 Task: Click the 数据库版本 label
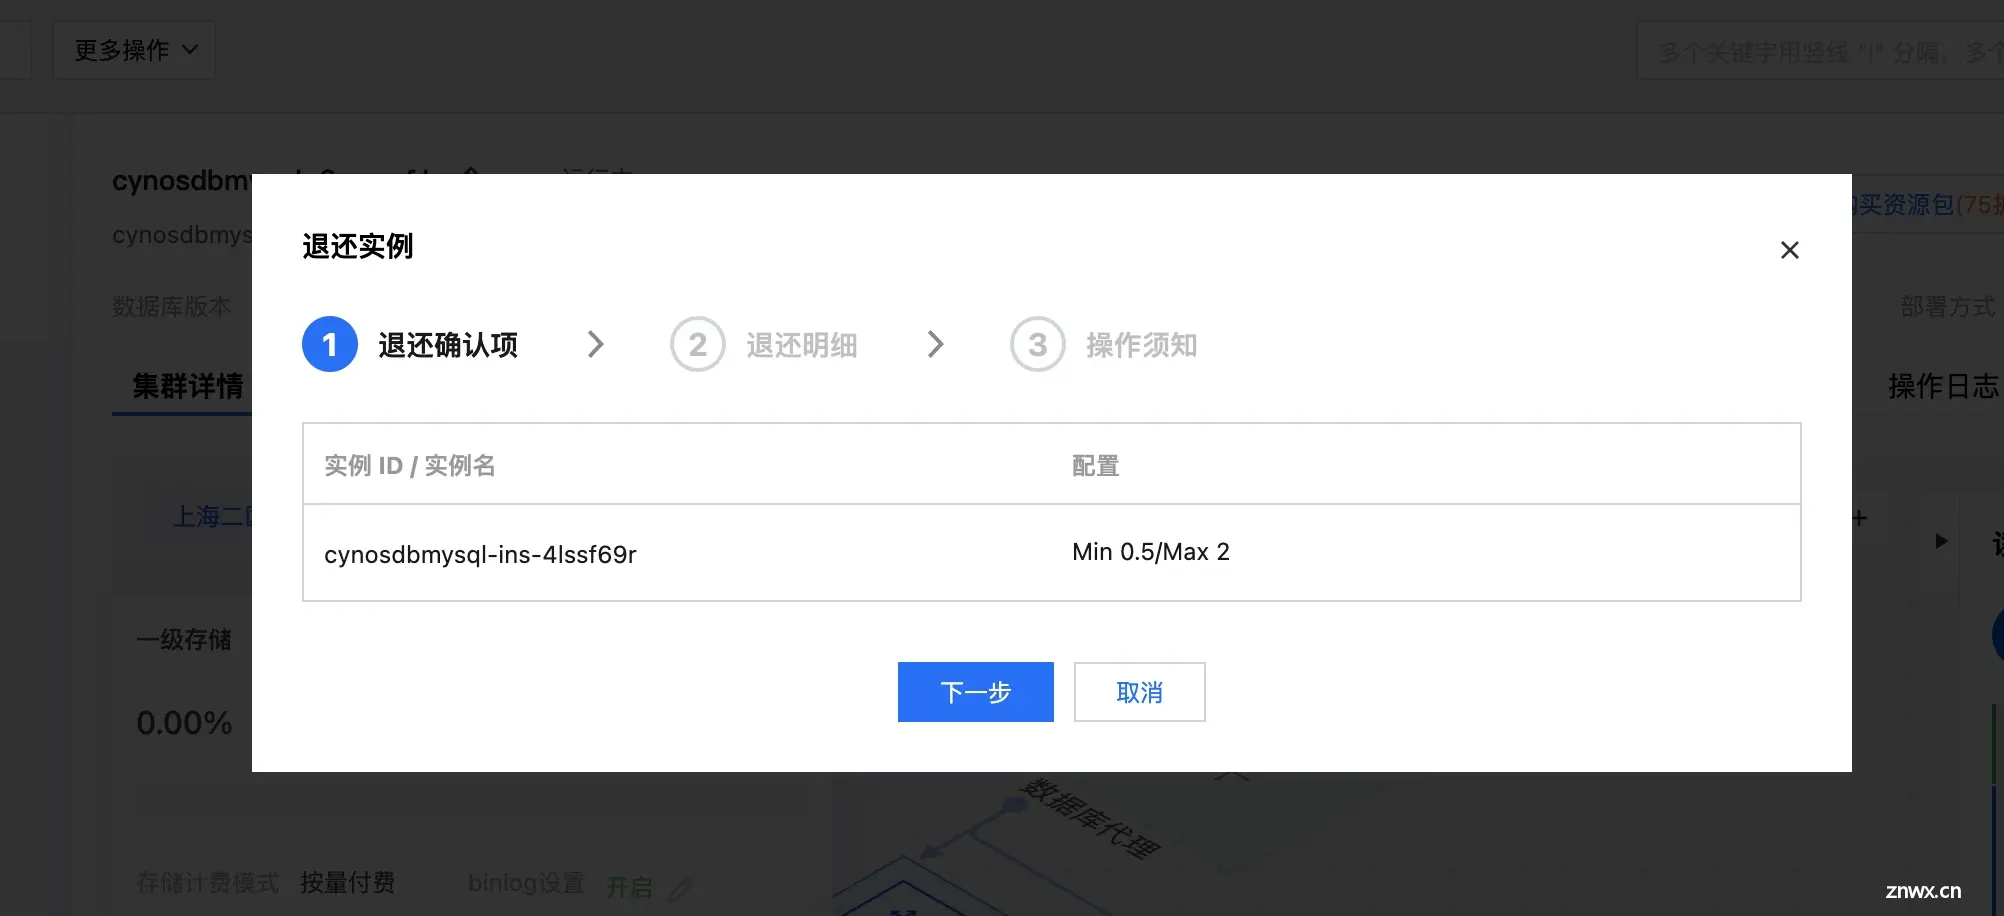point(171,307)
